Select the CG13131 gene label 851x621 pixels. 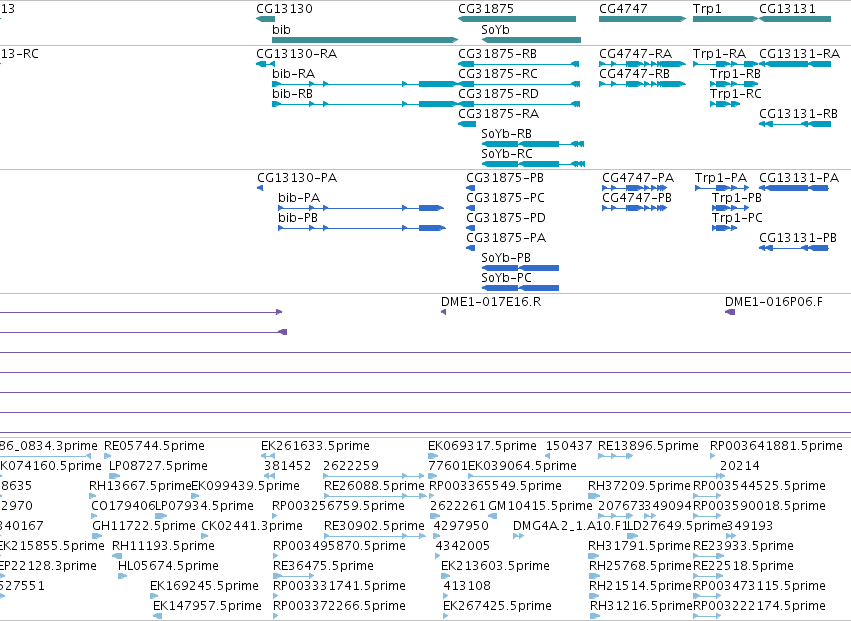tap(787, 9)
